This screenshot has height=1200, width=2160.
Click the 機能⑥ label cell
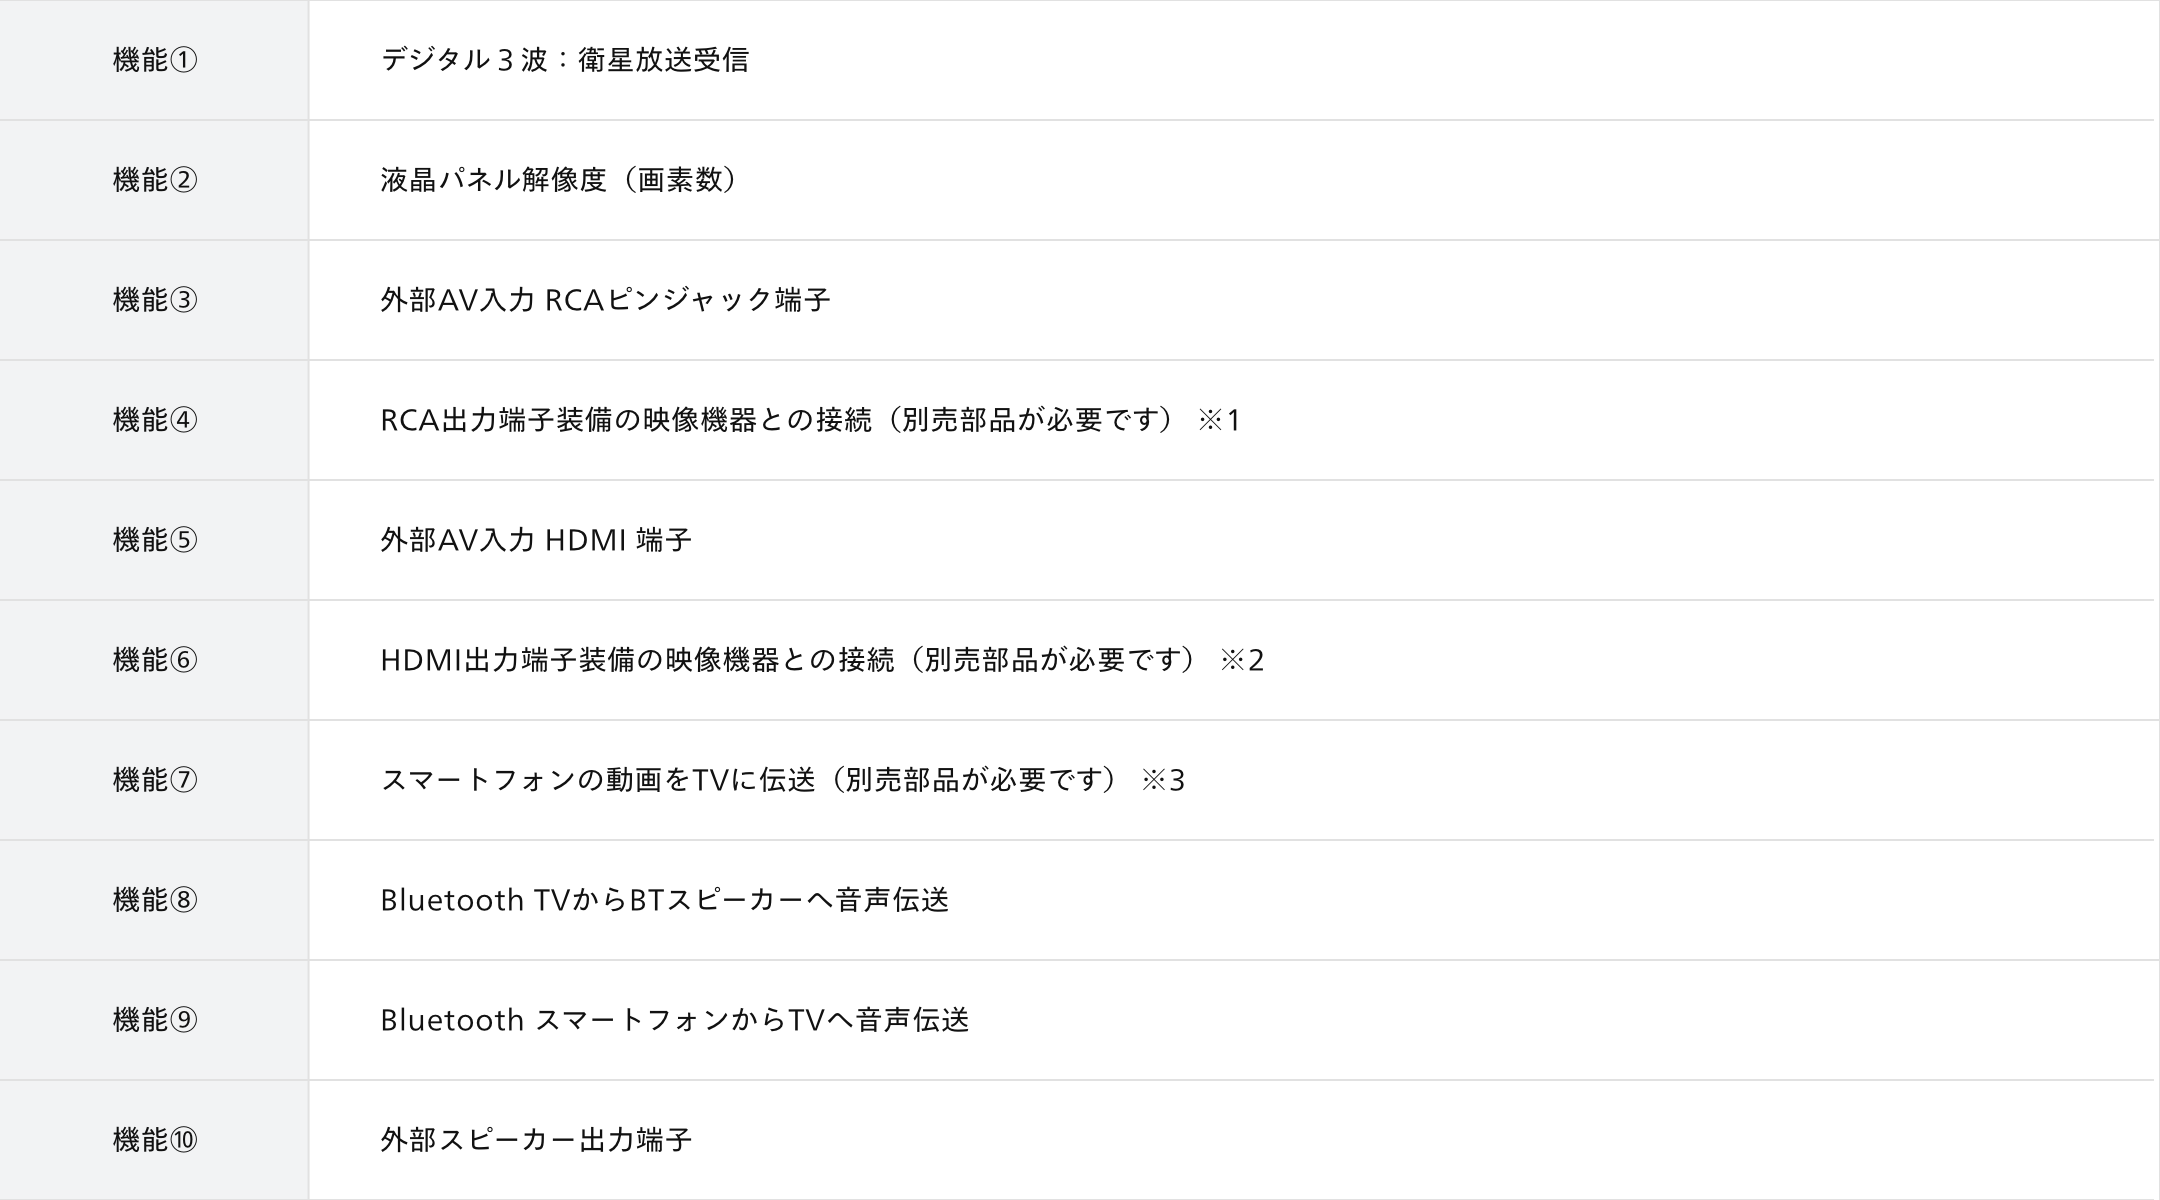pyautogui.click(x=155, y=660)
